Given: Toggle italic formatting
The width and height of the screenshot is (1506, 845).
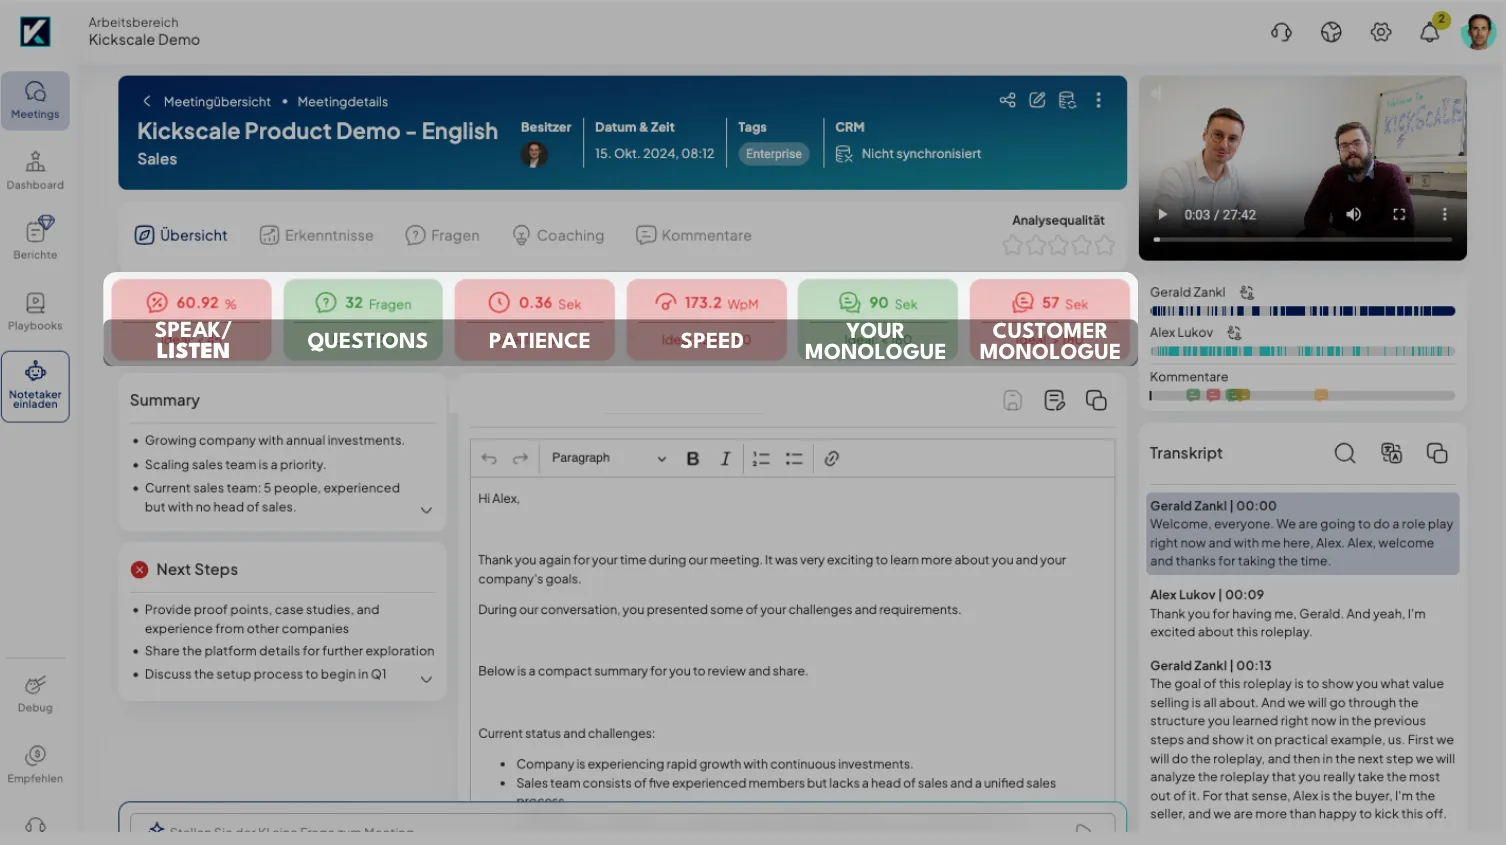Looking at the screenshot, I should tap(725, 458).
